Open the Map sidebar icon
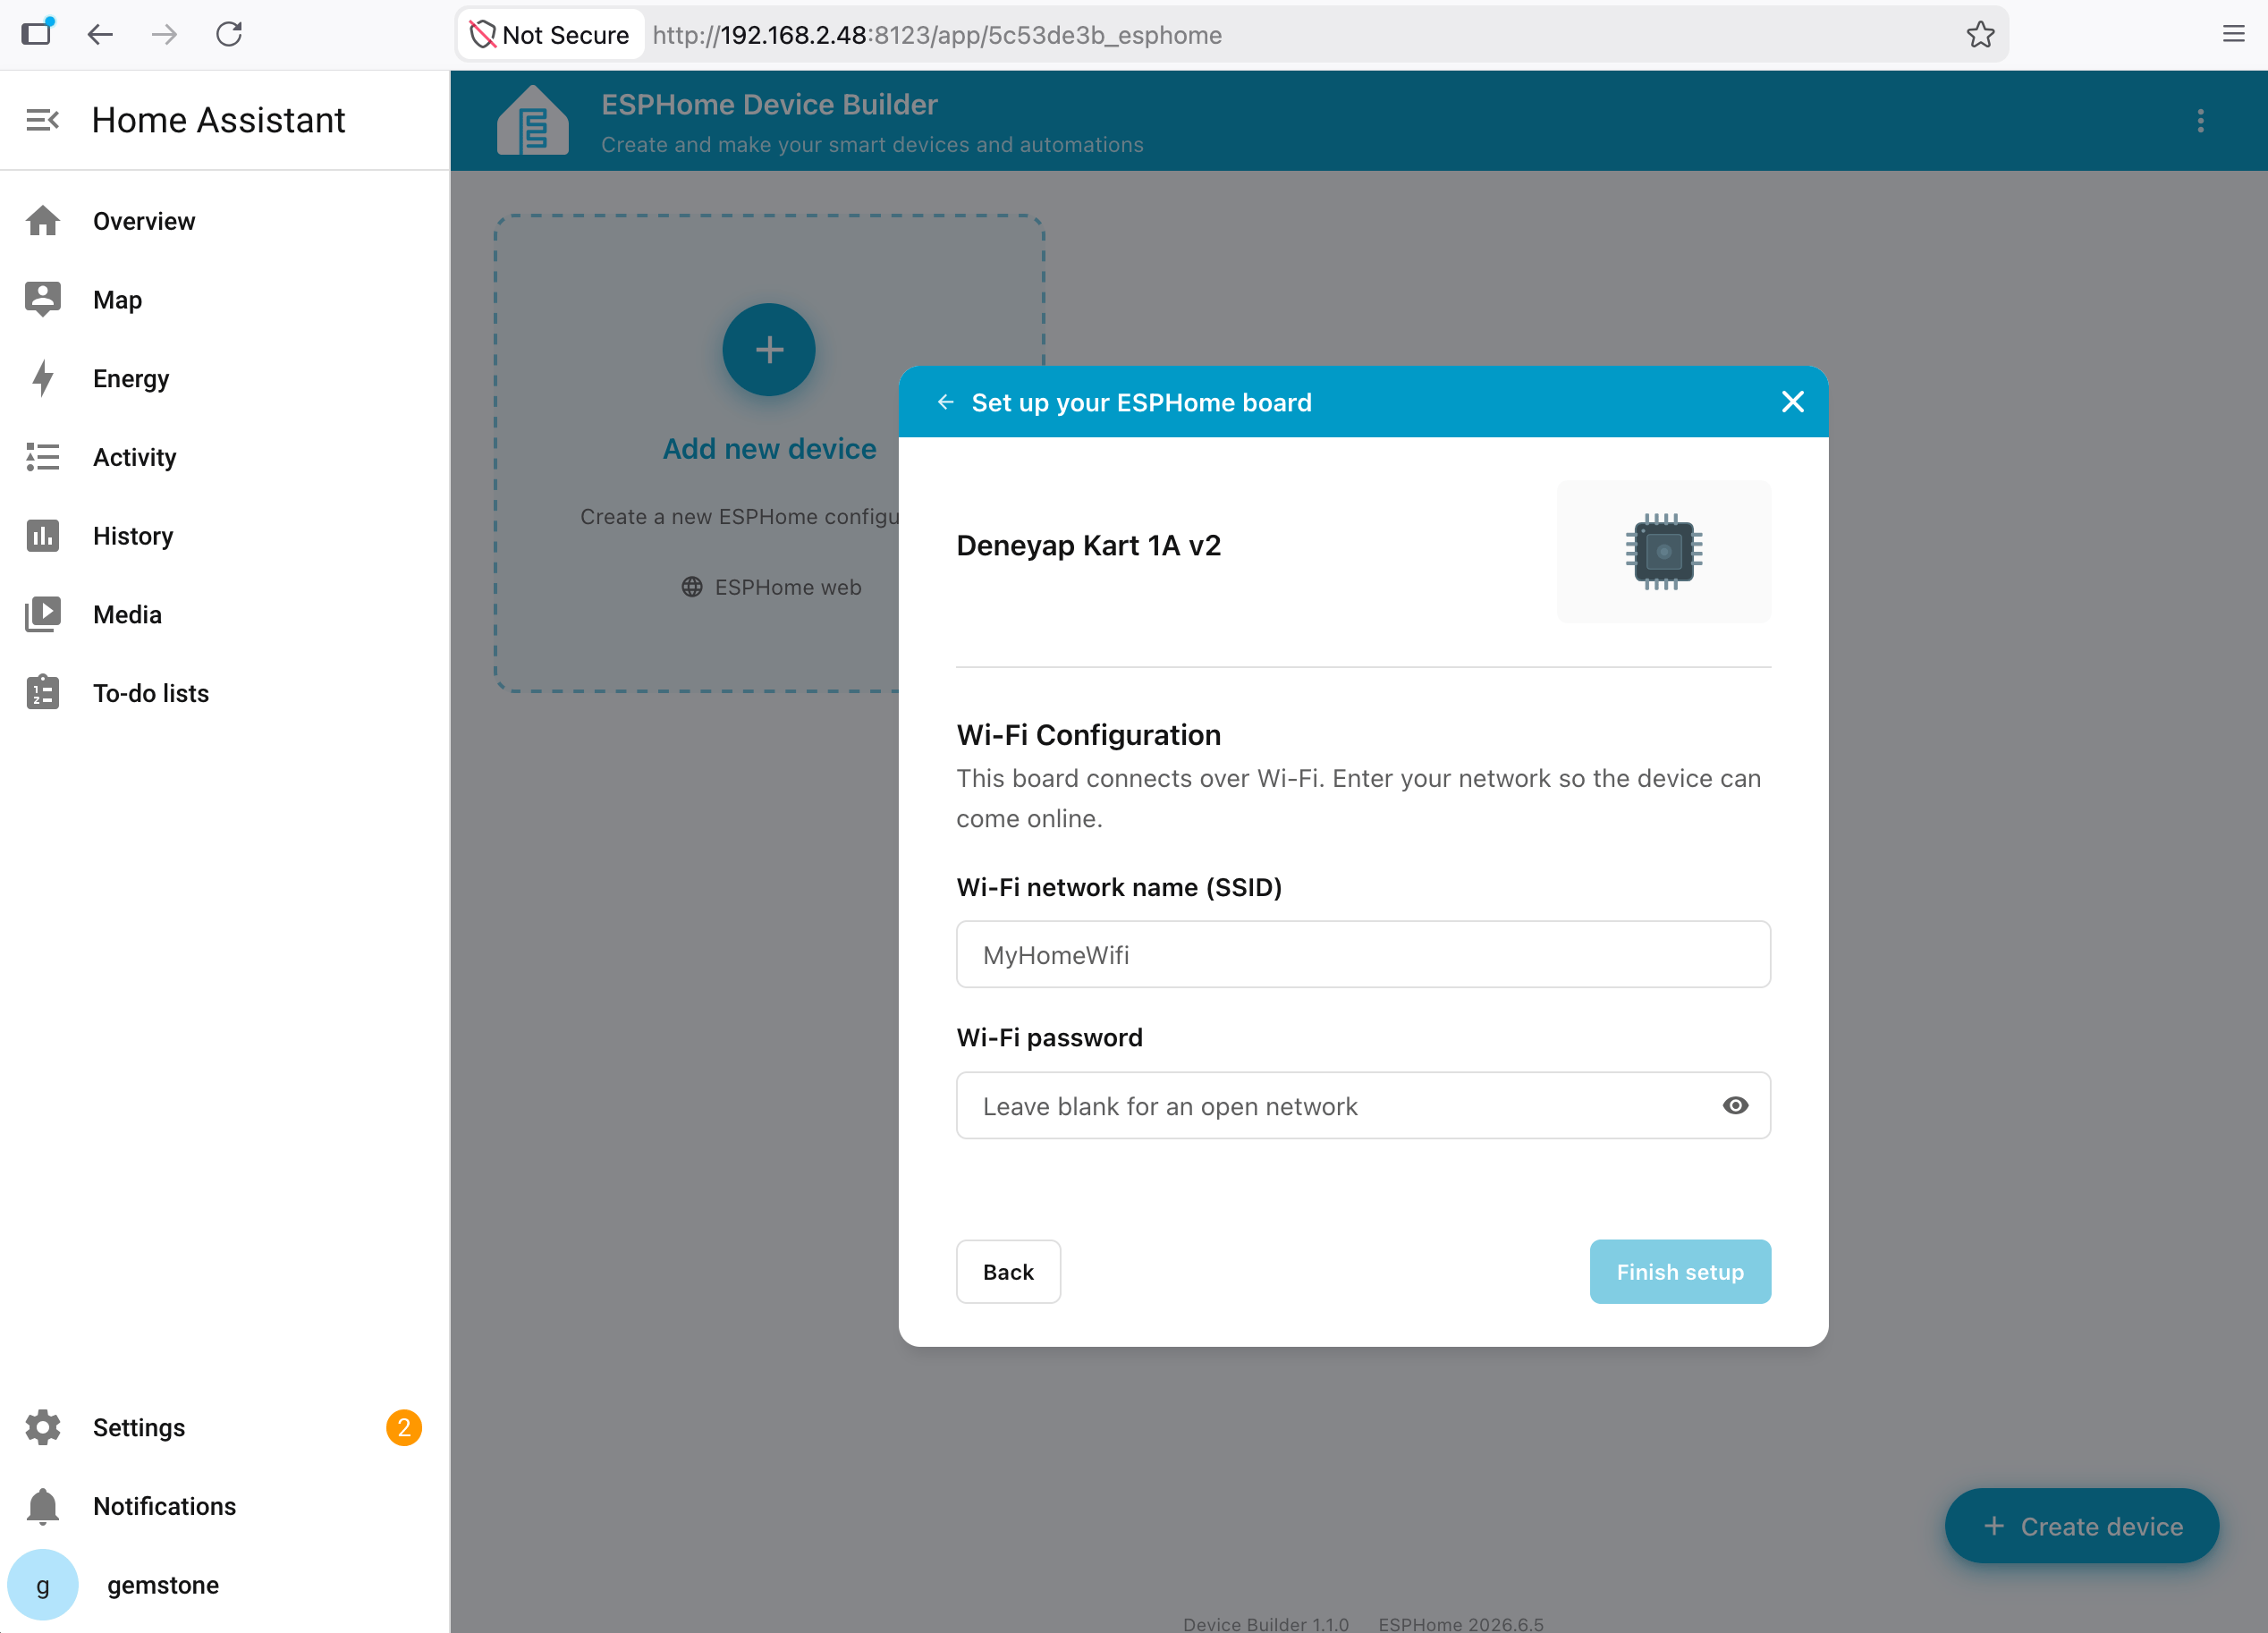 click(x=43, y=299)
